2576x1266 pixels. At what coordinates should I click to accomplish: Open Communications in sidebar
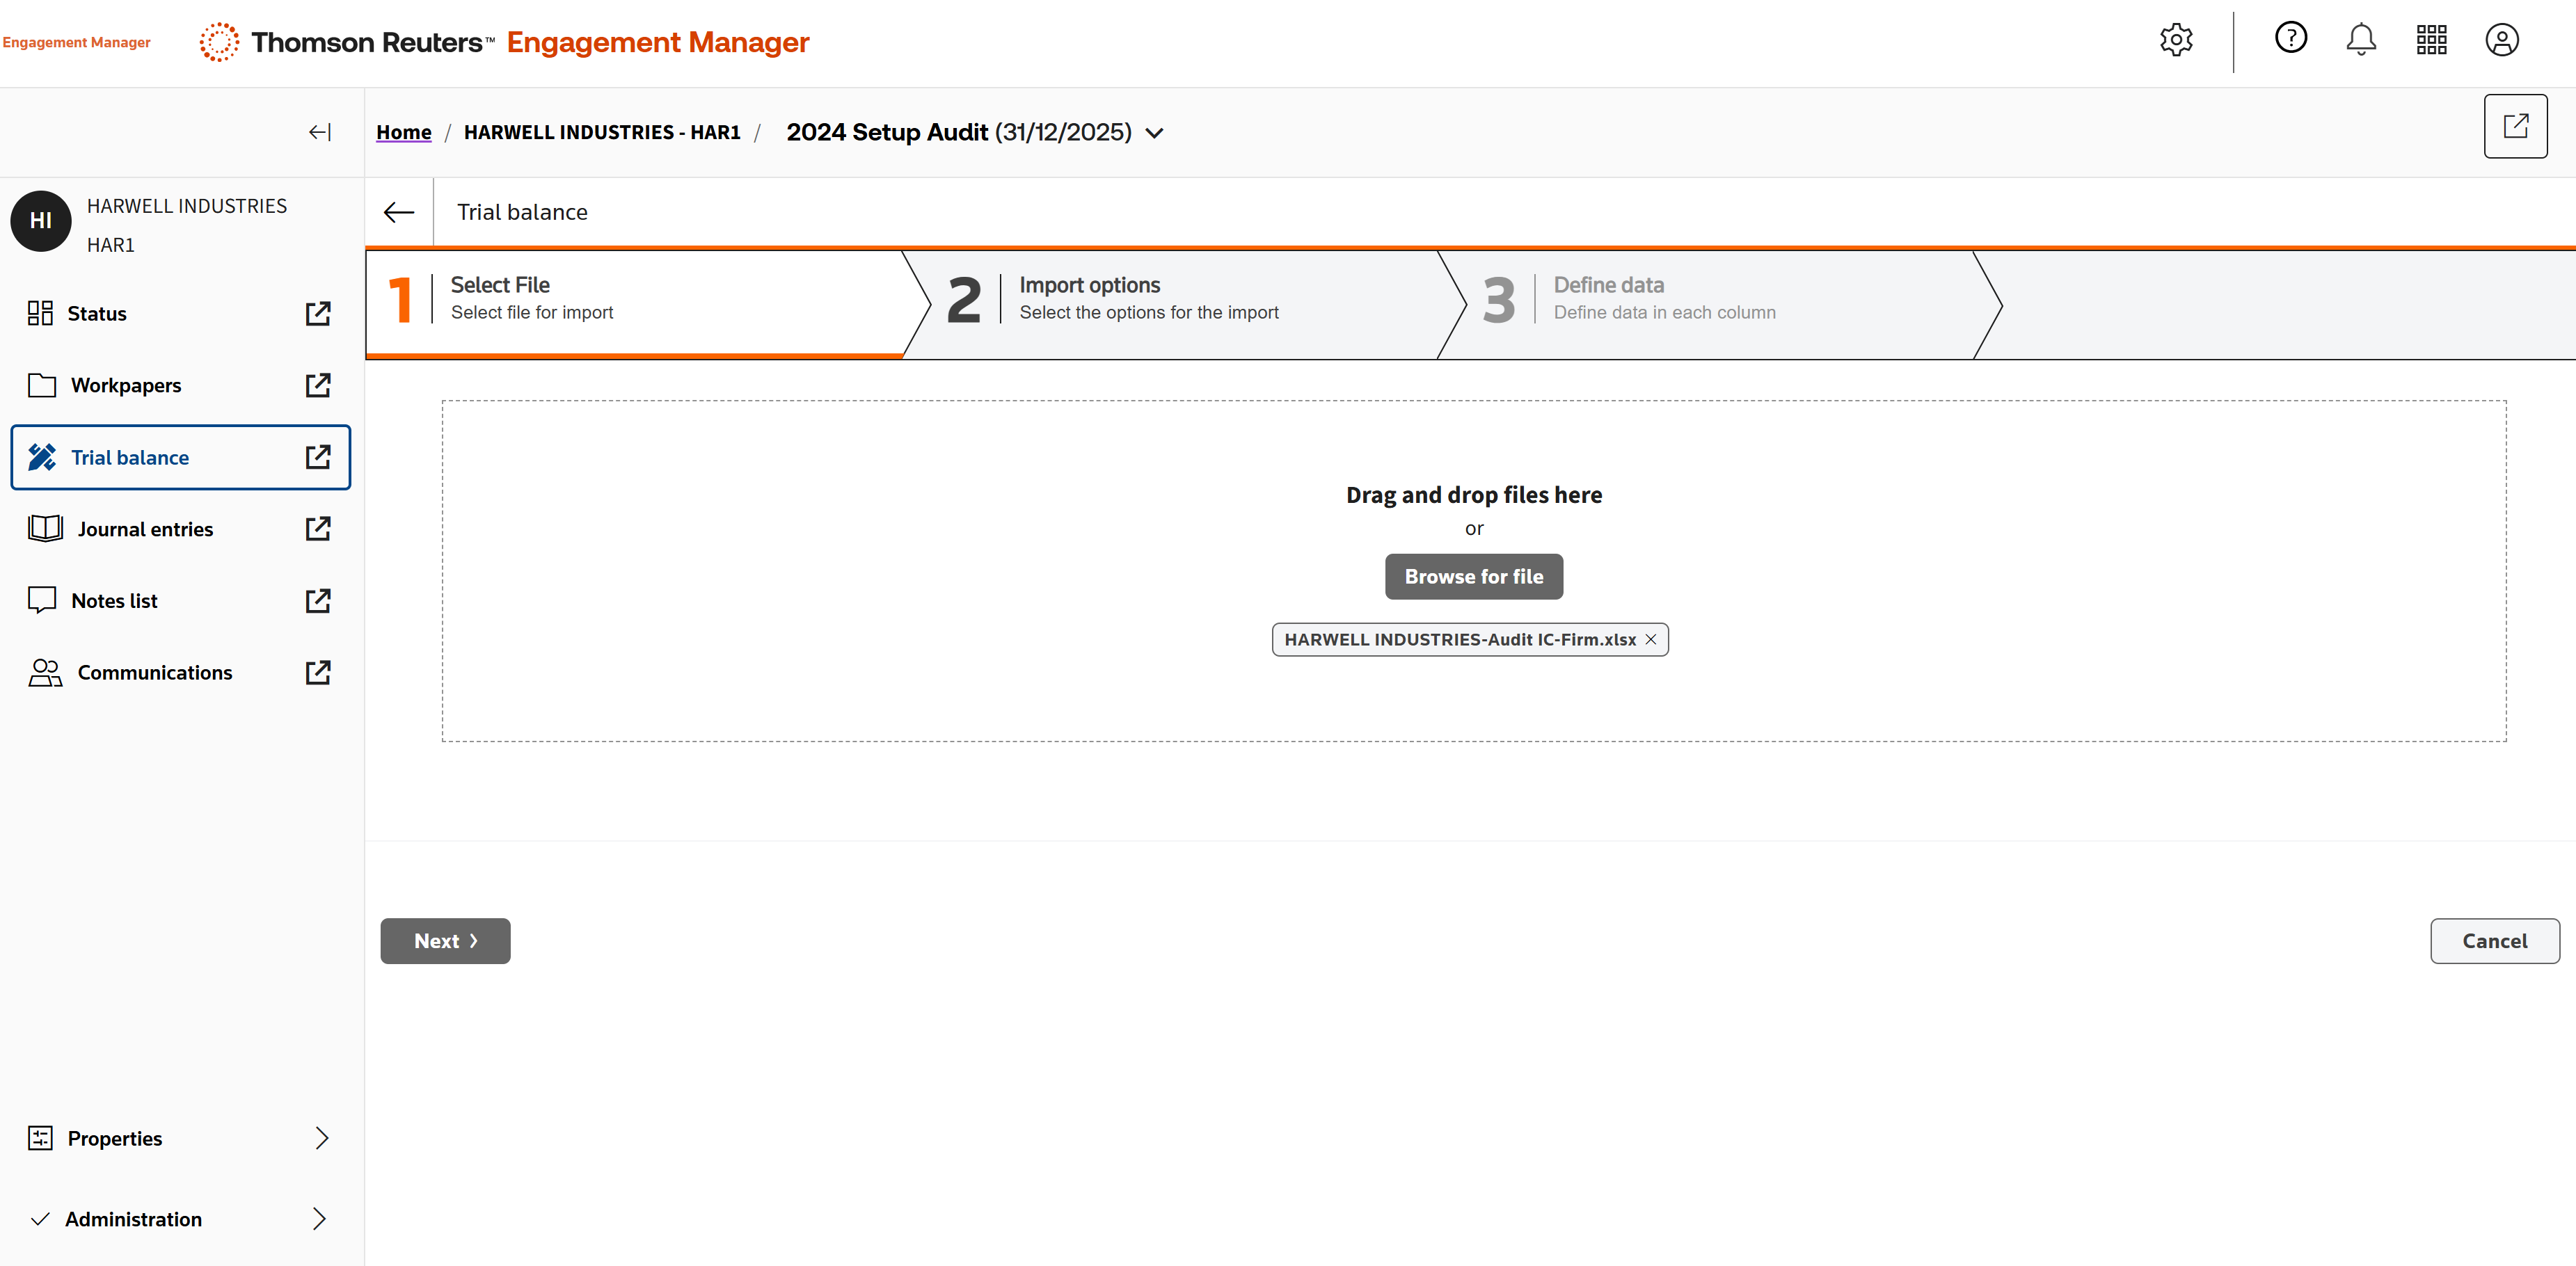154,673
